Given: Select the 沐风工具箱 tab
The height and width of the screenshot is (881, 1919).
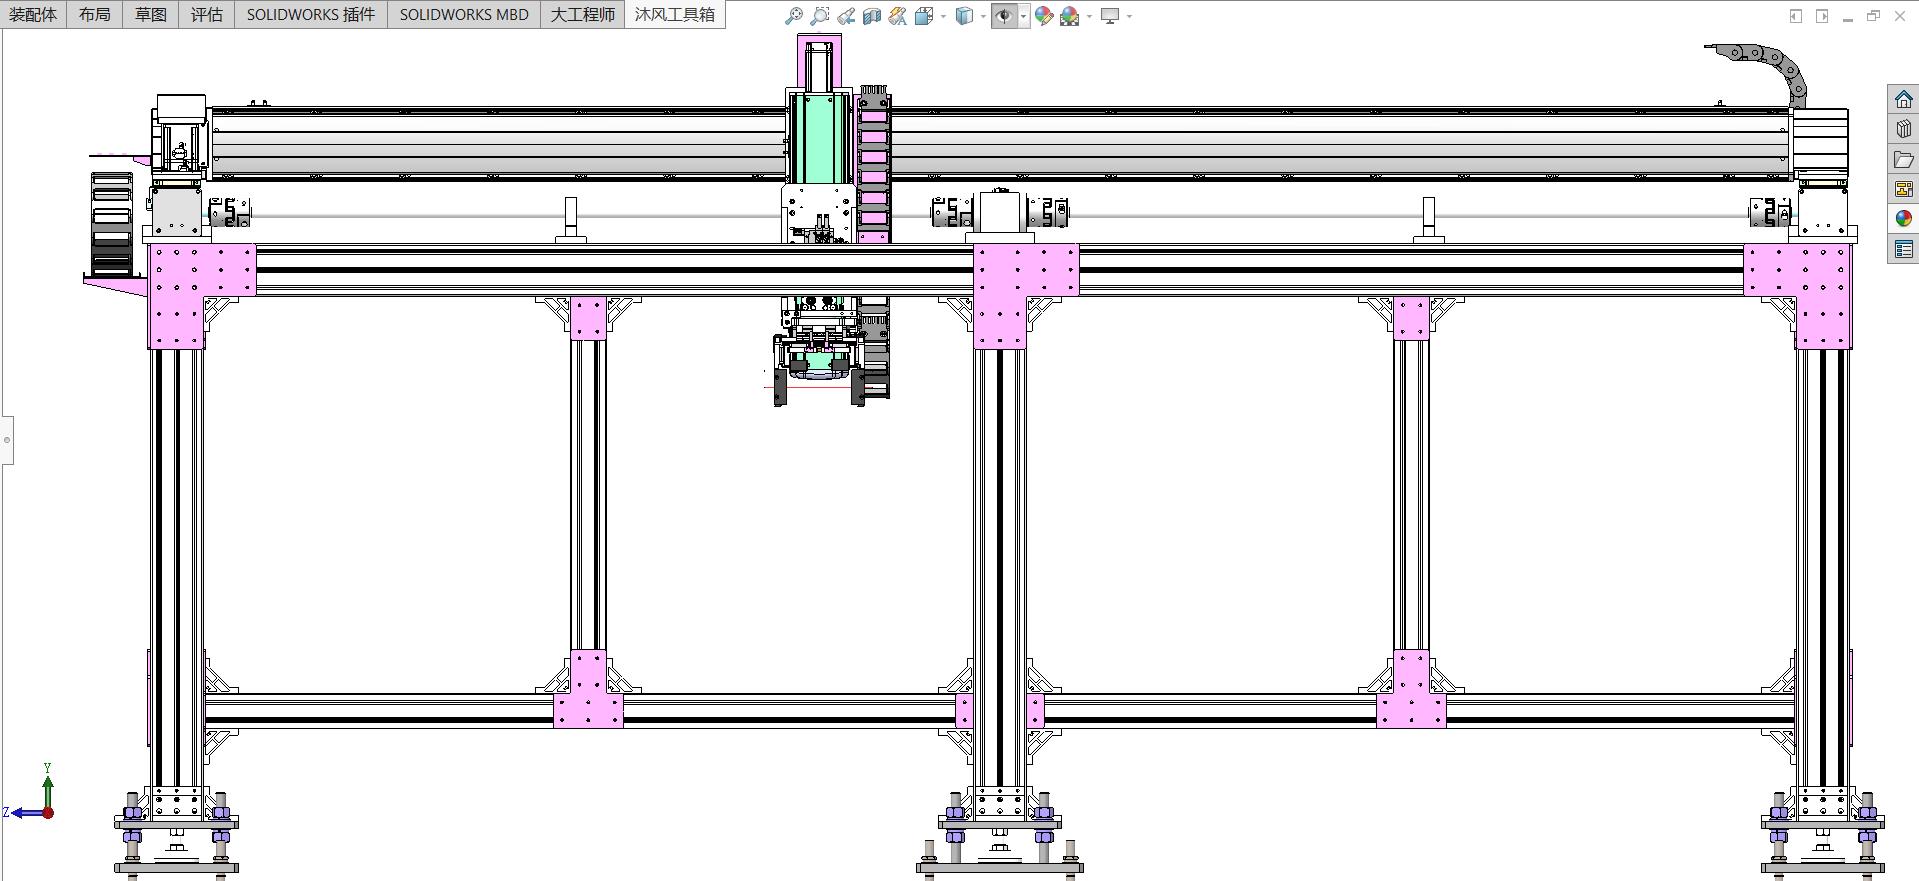Looking at the screenshot, I should coord(675,14).
